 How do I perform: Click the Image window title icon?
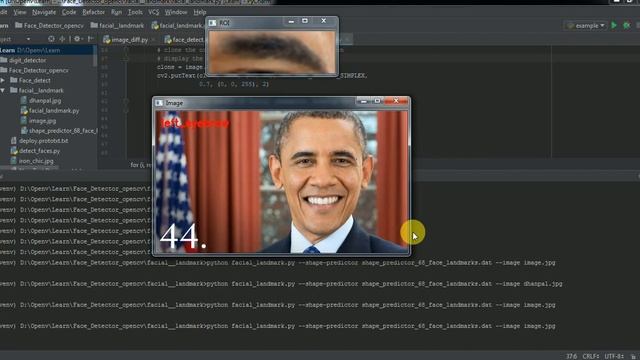point(159,103)
